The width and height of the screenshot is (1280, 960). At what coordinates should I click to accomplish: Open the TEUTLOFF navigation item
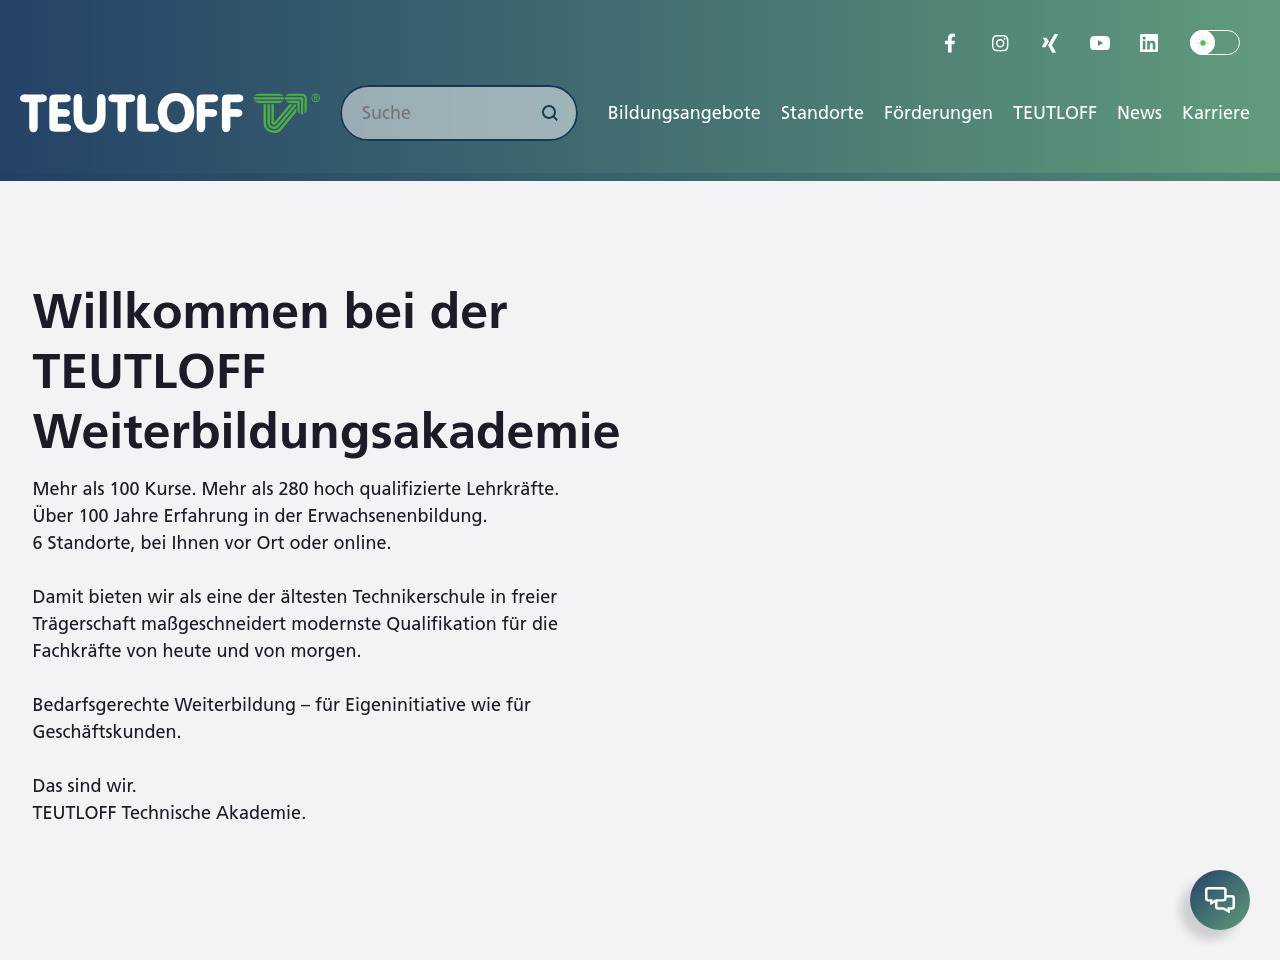[1054, 113]
